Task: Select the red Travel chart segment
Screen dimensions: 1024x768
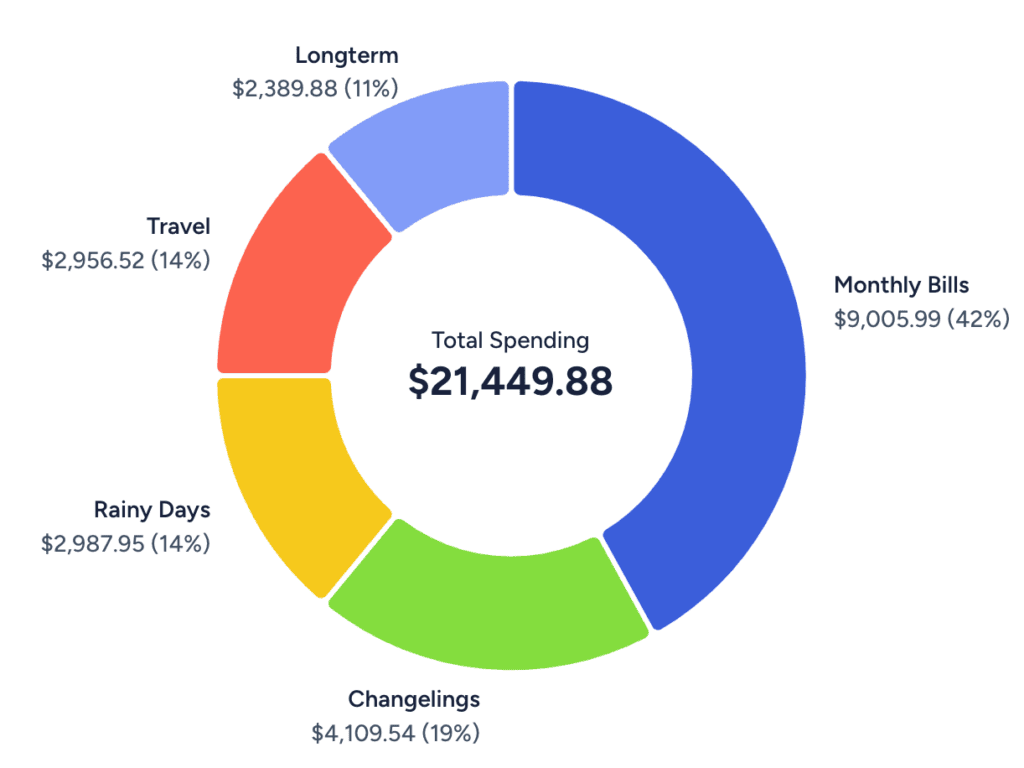Action: pyautogui.click(x=290, y=280)
